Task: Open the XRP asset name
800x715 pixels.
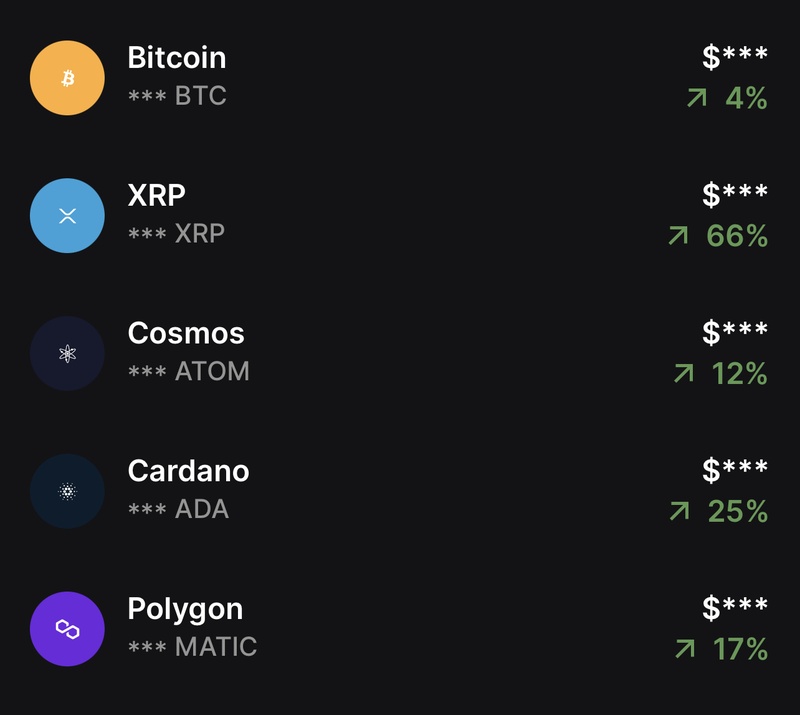Action: pyautogui.click(x=157, y=195)
